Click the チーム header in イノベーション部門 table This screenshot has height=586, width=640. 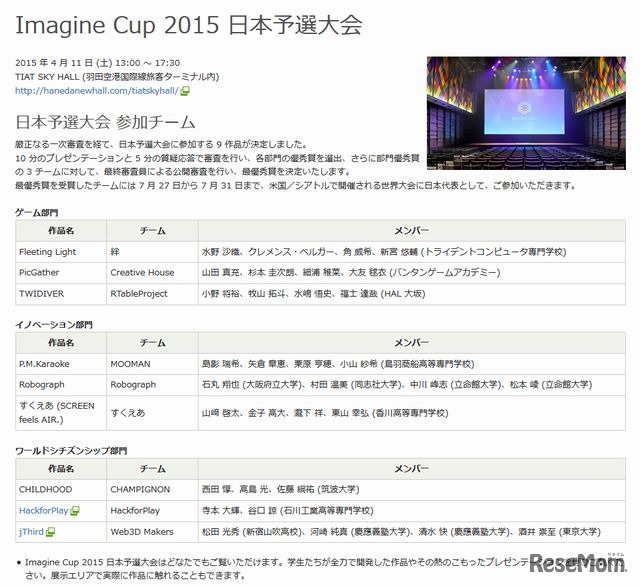(152, 343)
